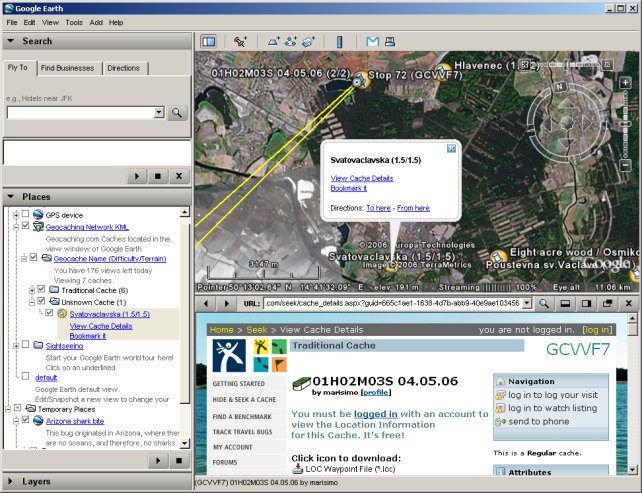Image resolution: width=642 pixels, height=493 pixels.
Task: Switch to the Find Businesses tab
Action: 67,68
